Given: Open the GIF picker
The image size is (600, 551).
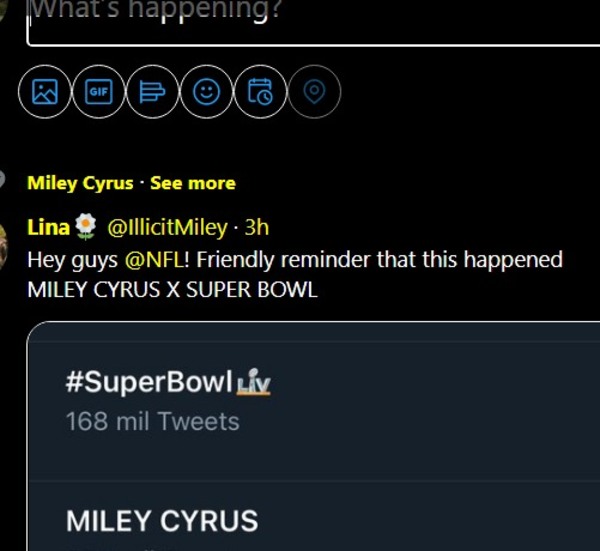Looking at the screenshot, I should coord(99,93).
